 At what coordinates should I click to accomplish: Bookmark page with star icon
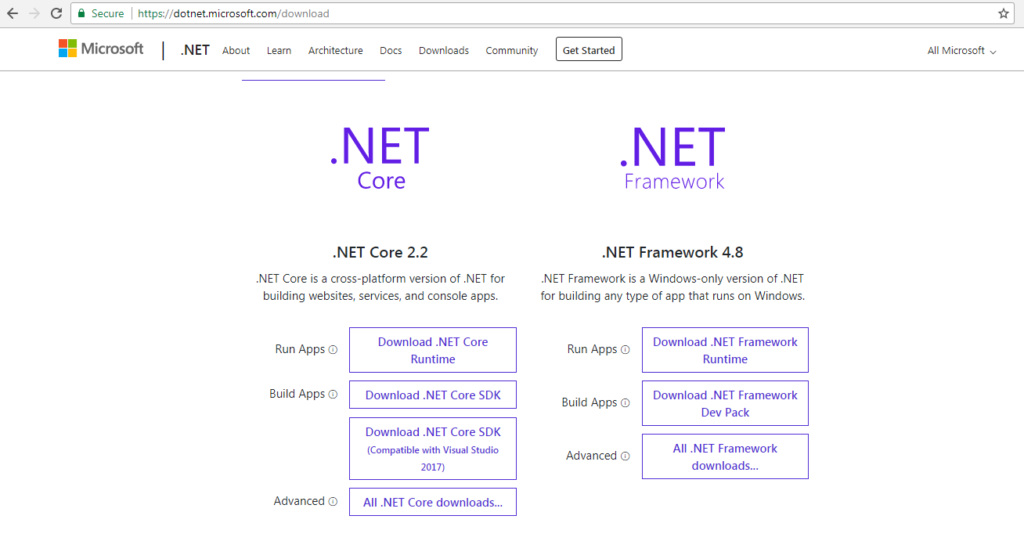point(1003,14)
